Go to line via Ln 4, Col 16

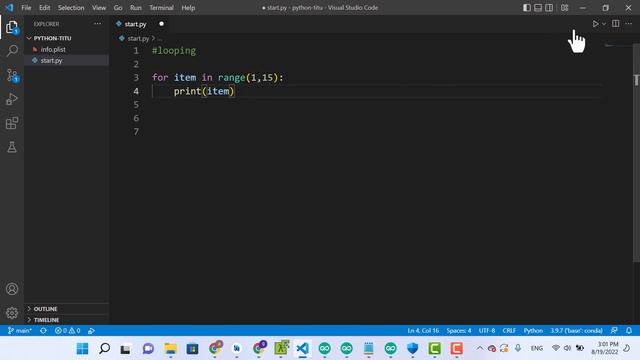point(423,331)
